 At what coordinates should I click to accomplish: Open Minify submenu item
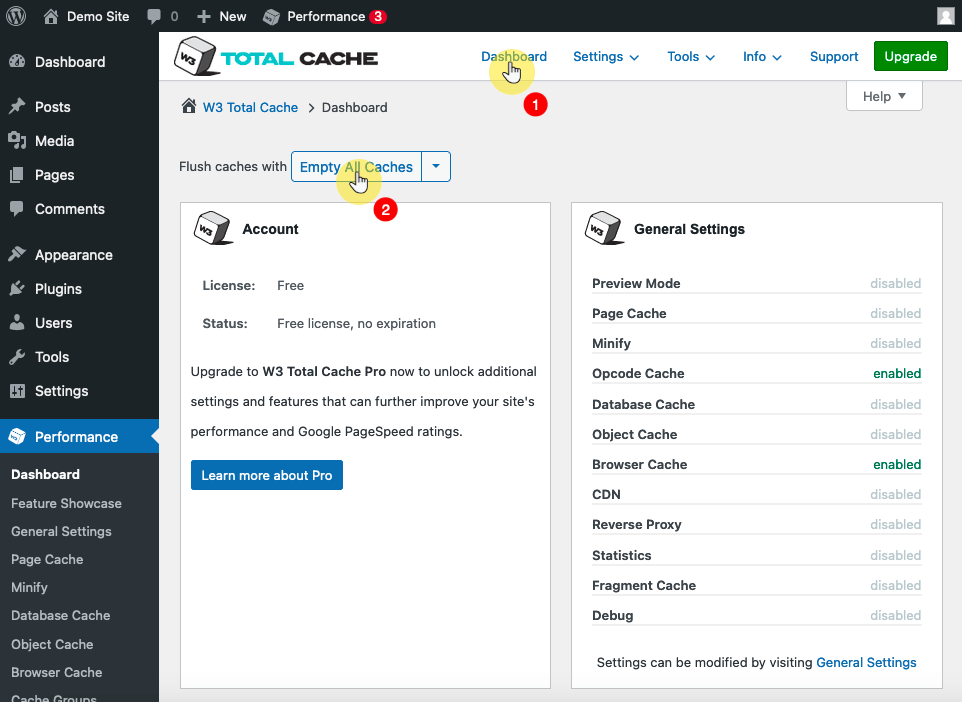pos(29,587)
